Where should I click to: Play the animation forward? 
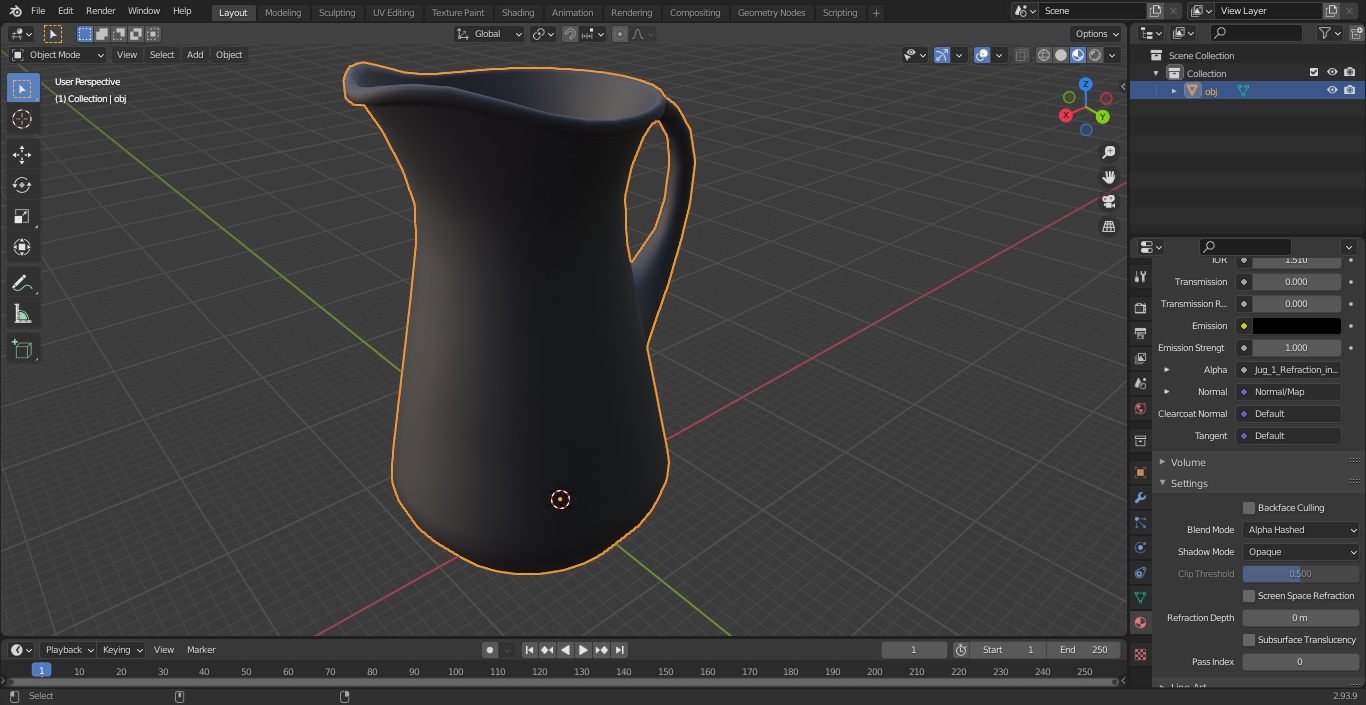coord(583,650)
